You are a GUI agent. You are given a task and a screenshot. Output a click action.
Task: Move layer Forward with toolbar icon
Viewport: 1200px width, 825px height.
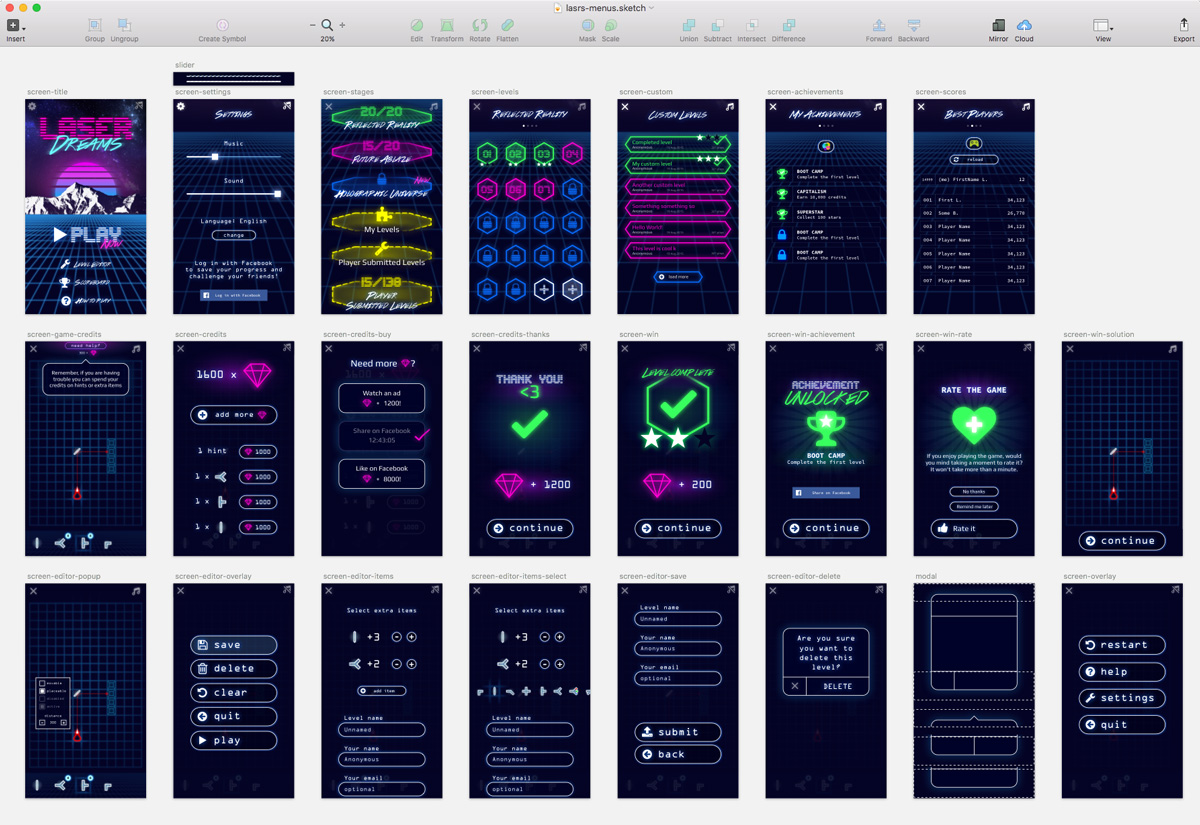pyautogui.click(x=879, y=25)
